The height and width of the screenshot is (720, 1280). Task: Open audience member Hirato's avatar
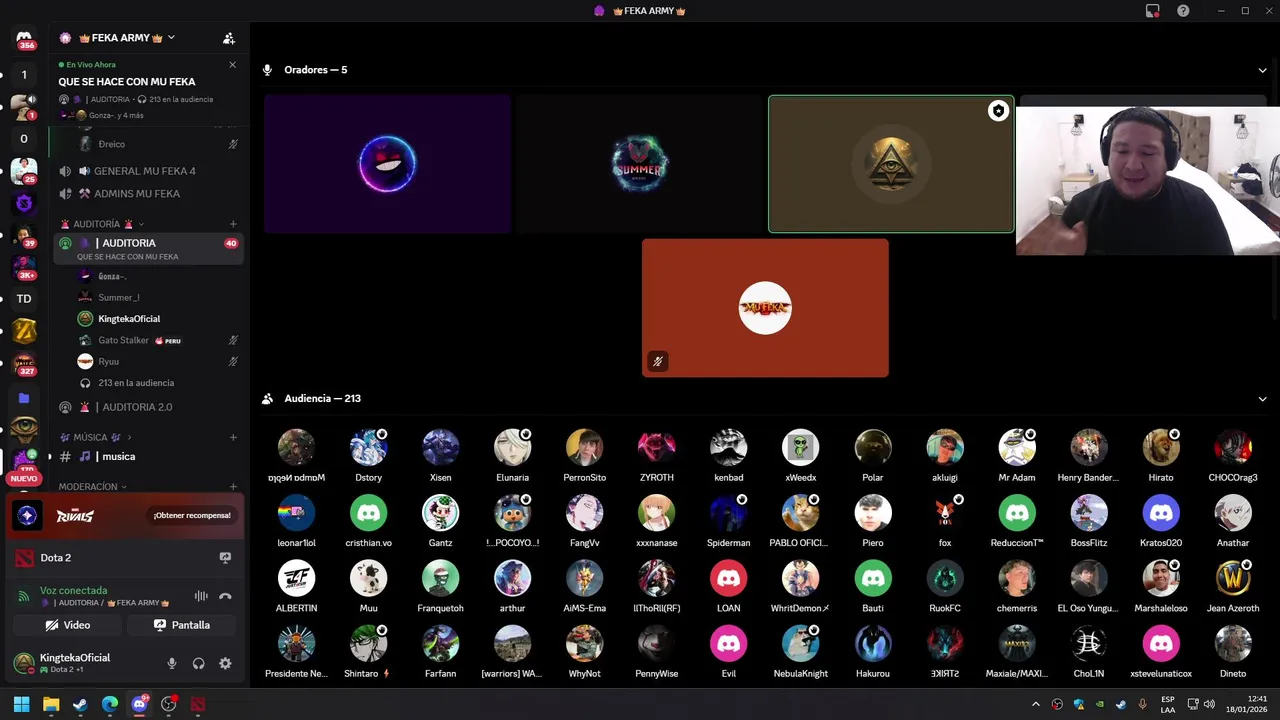(1160, 448)
